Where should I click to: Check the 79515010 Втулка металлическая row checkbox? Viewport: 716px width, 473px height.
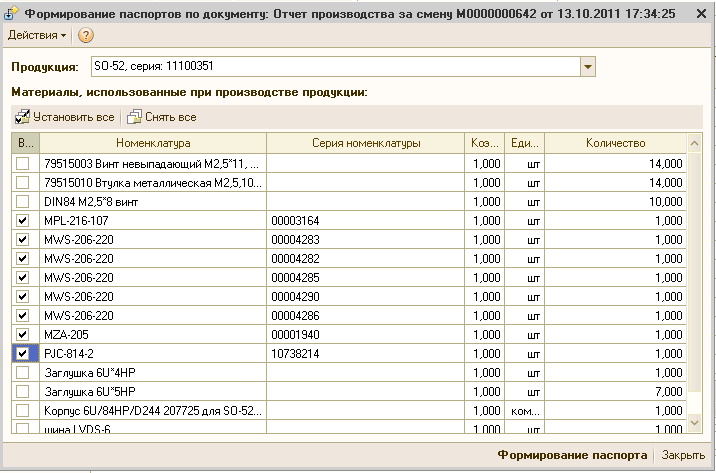point(22,183)
